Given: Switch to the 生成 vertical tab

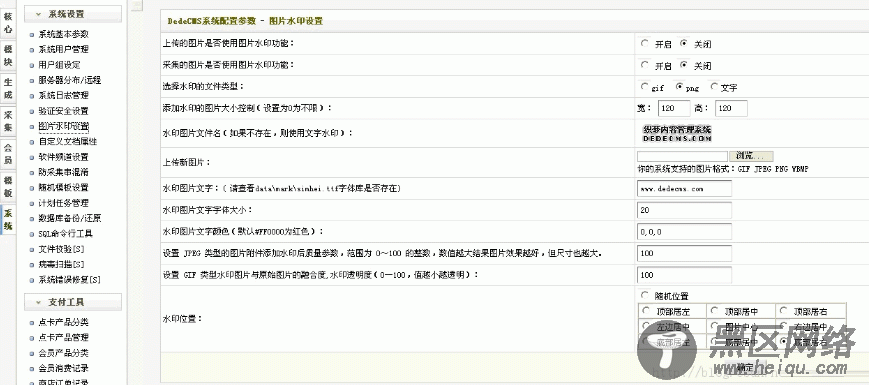Looking at the screenshot, I should [x=8, y=89].
